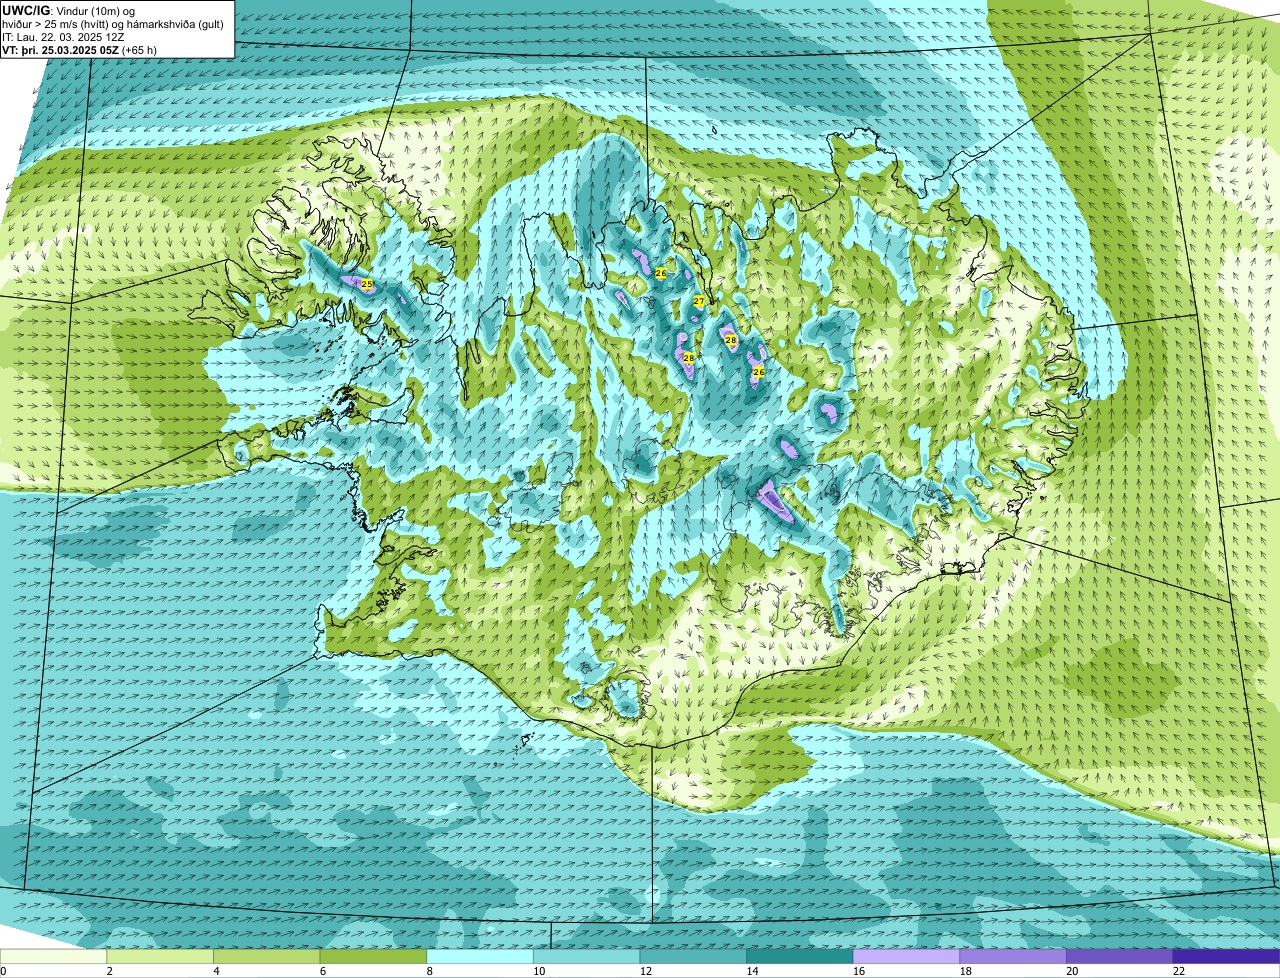Click the 'VT: þri. 25.03.2025 05Z (+65 h)' line
The height and width of the screenshot is (978, 1280).
pos(79,49)
